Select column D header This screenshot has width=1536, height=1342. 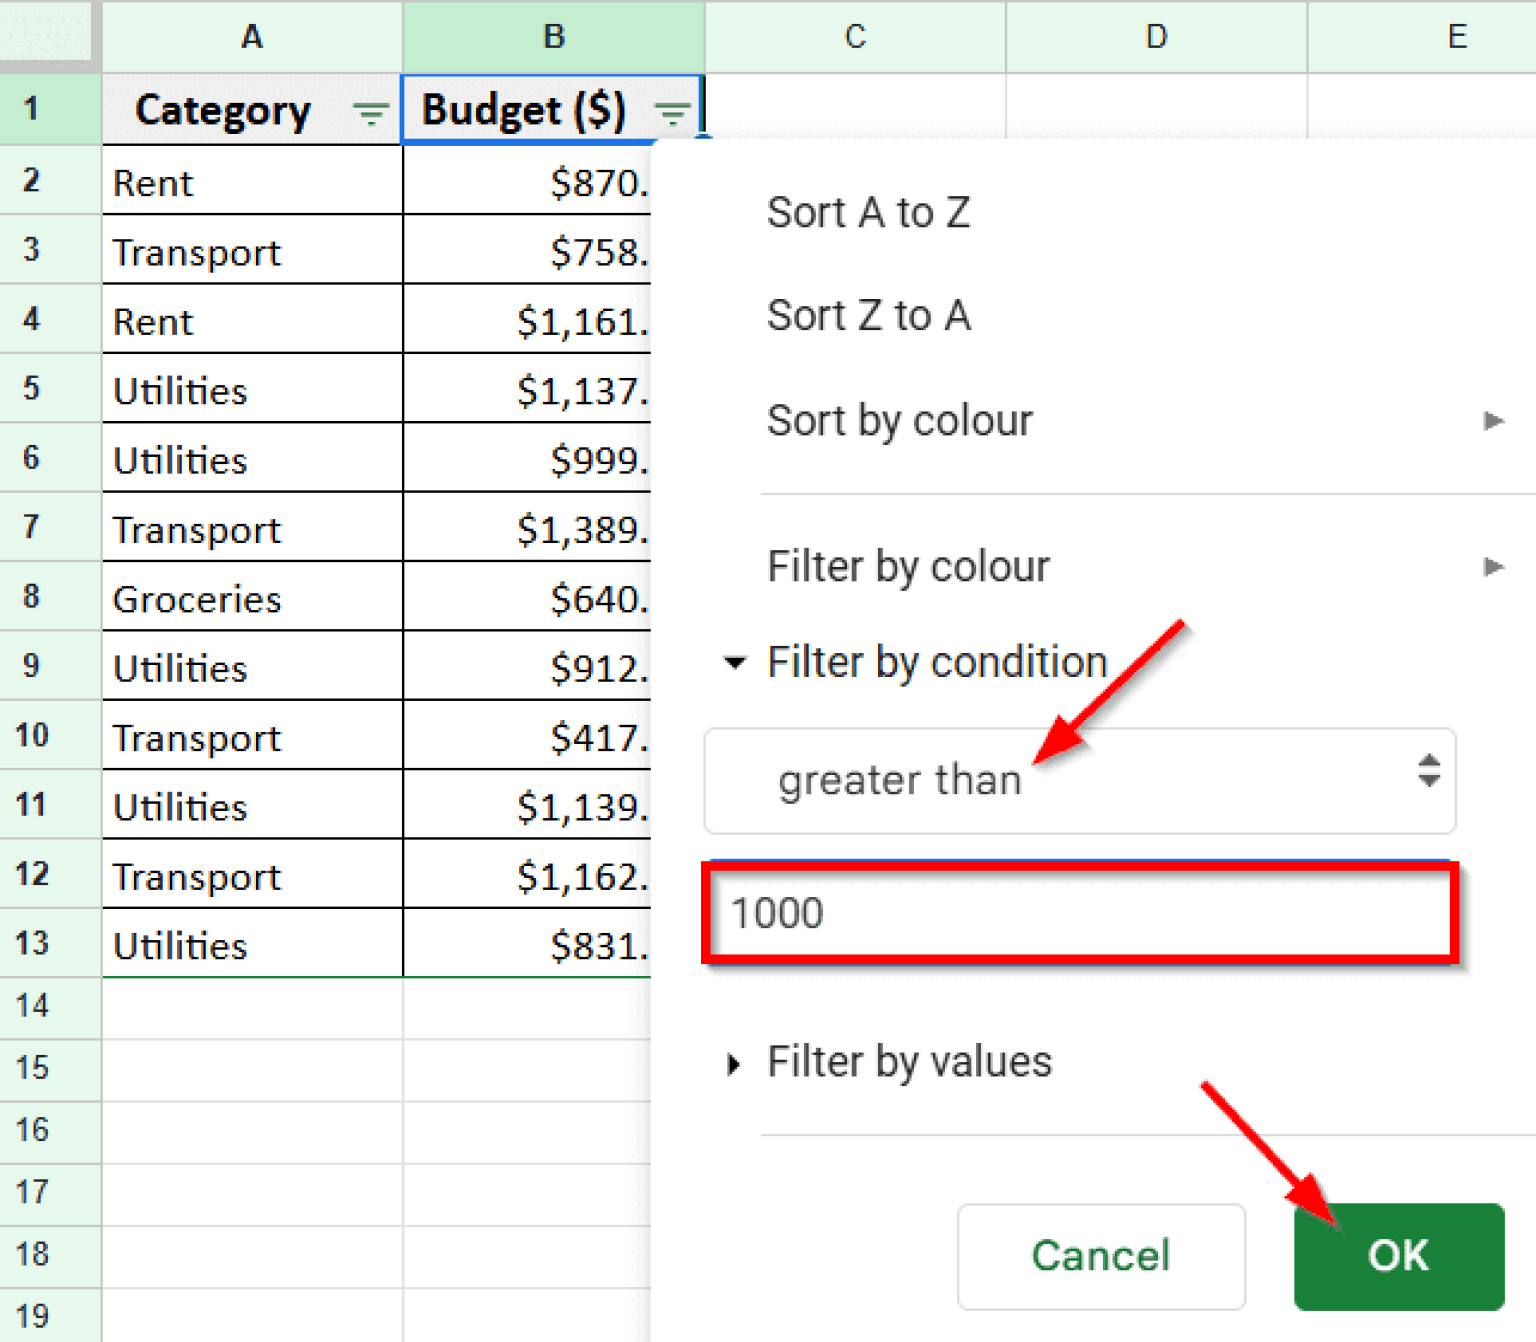pyautogui.click(x=1156, y=37)
